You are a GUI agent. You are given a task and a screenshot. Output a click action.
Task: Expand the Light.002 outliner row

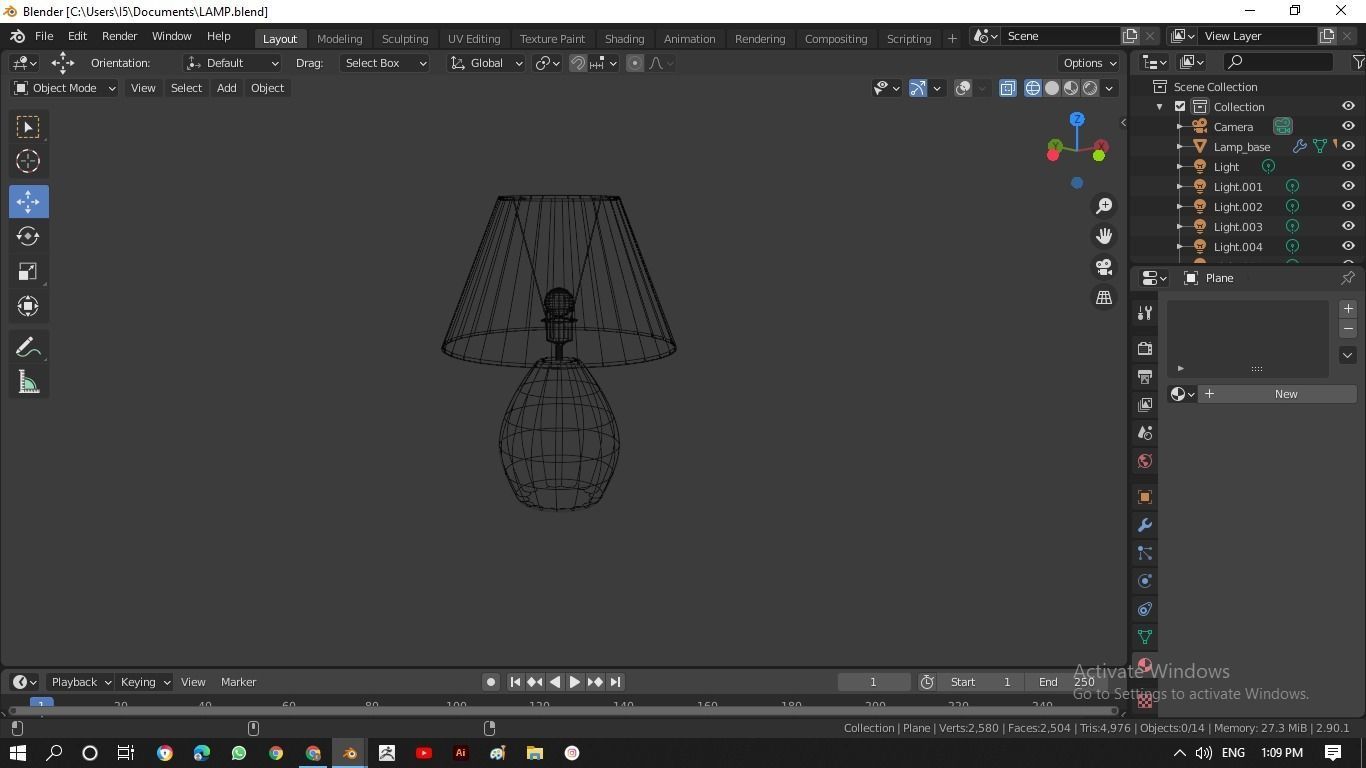click(1180, 207)
